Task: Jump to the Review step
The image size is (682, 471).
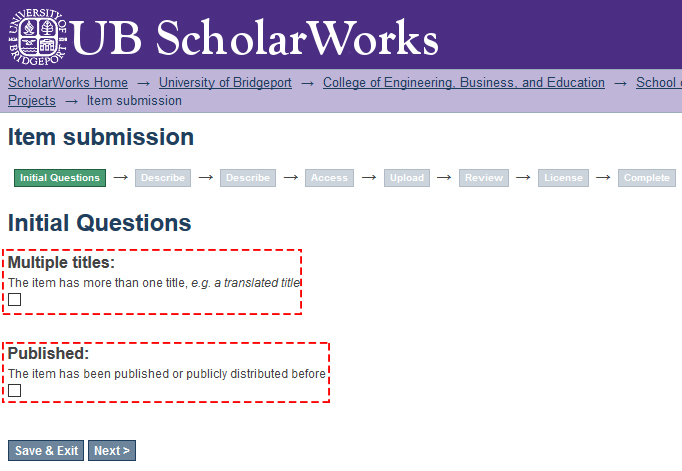Action: tap(484, 178)
